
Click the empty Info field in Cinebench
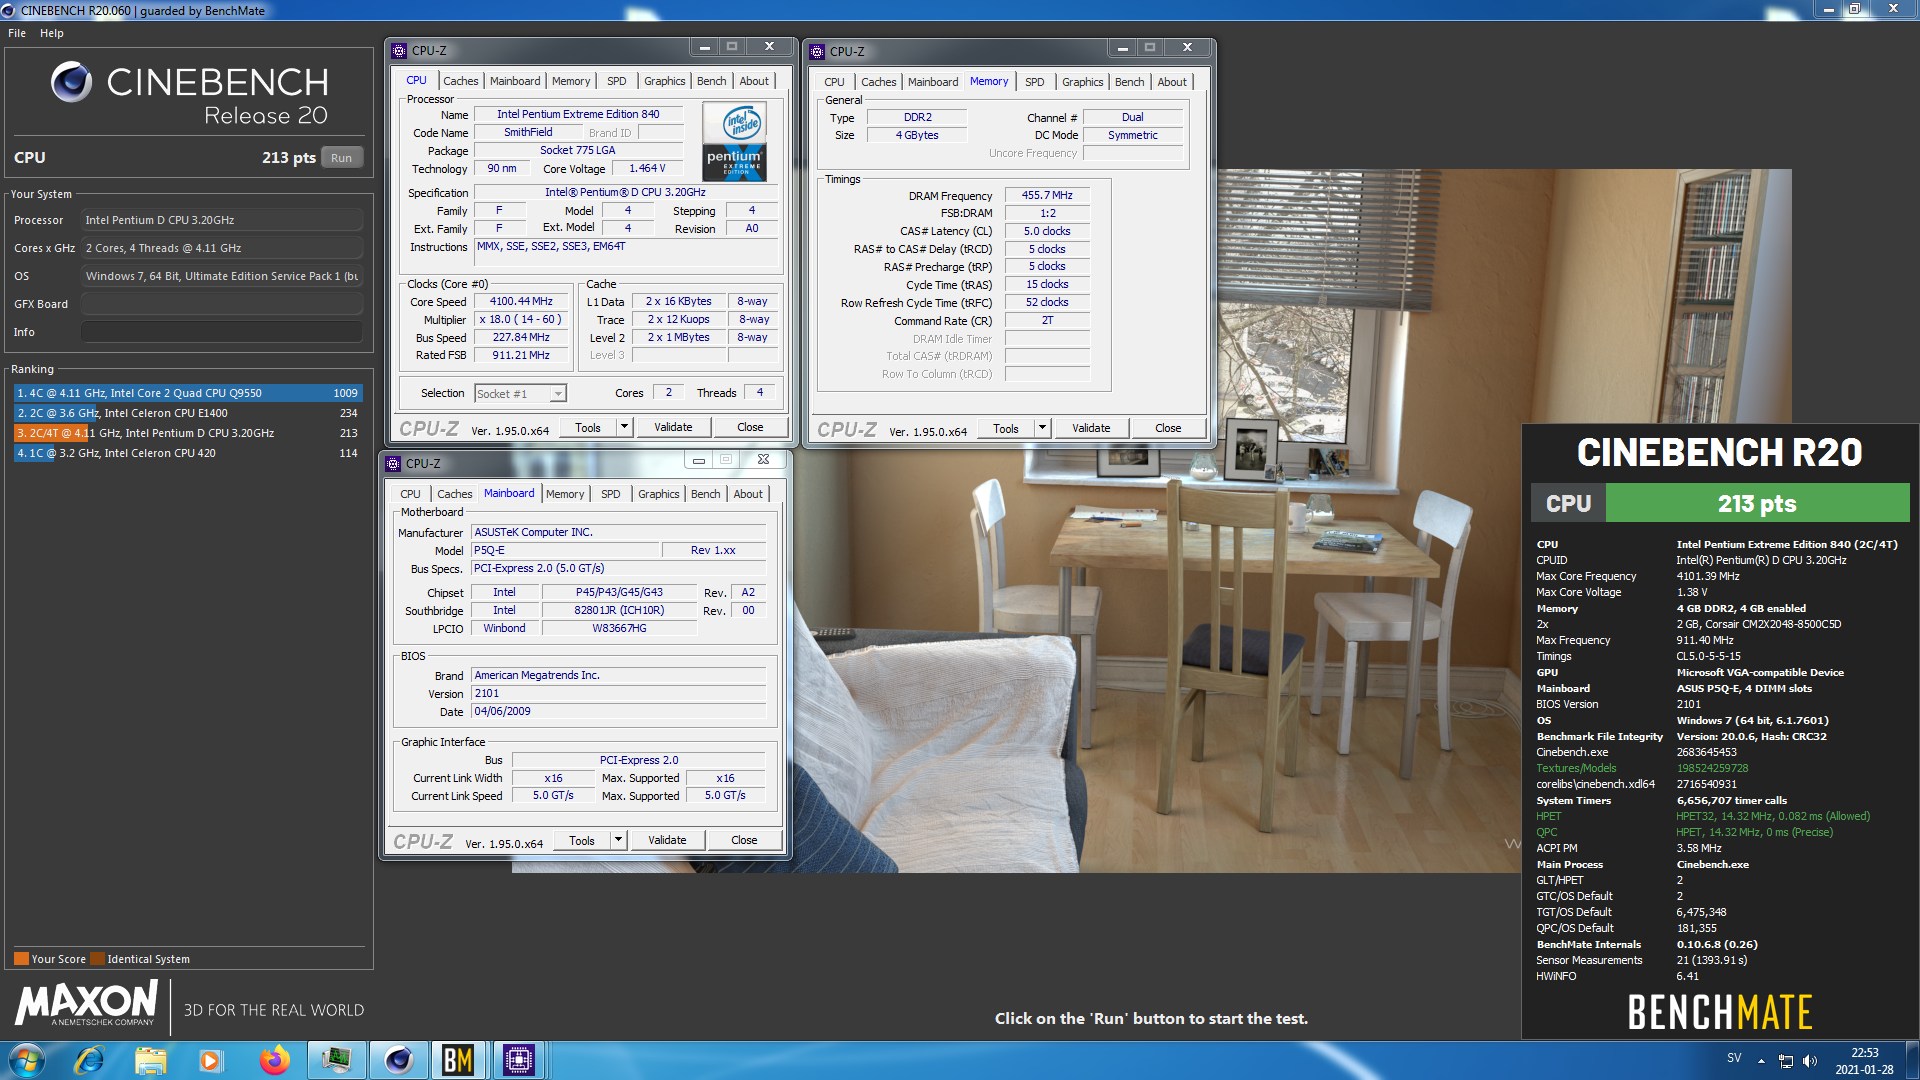tap(222, 332)
